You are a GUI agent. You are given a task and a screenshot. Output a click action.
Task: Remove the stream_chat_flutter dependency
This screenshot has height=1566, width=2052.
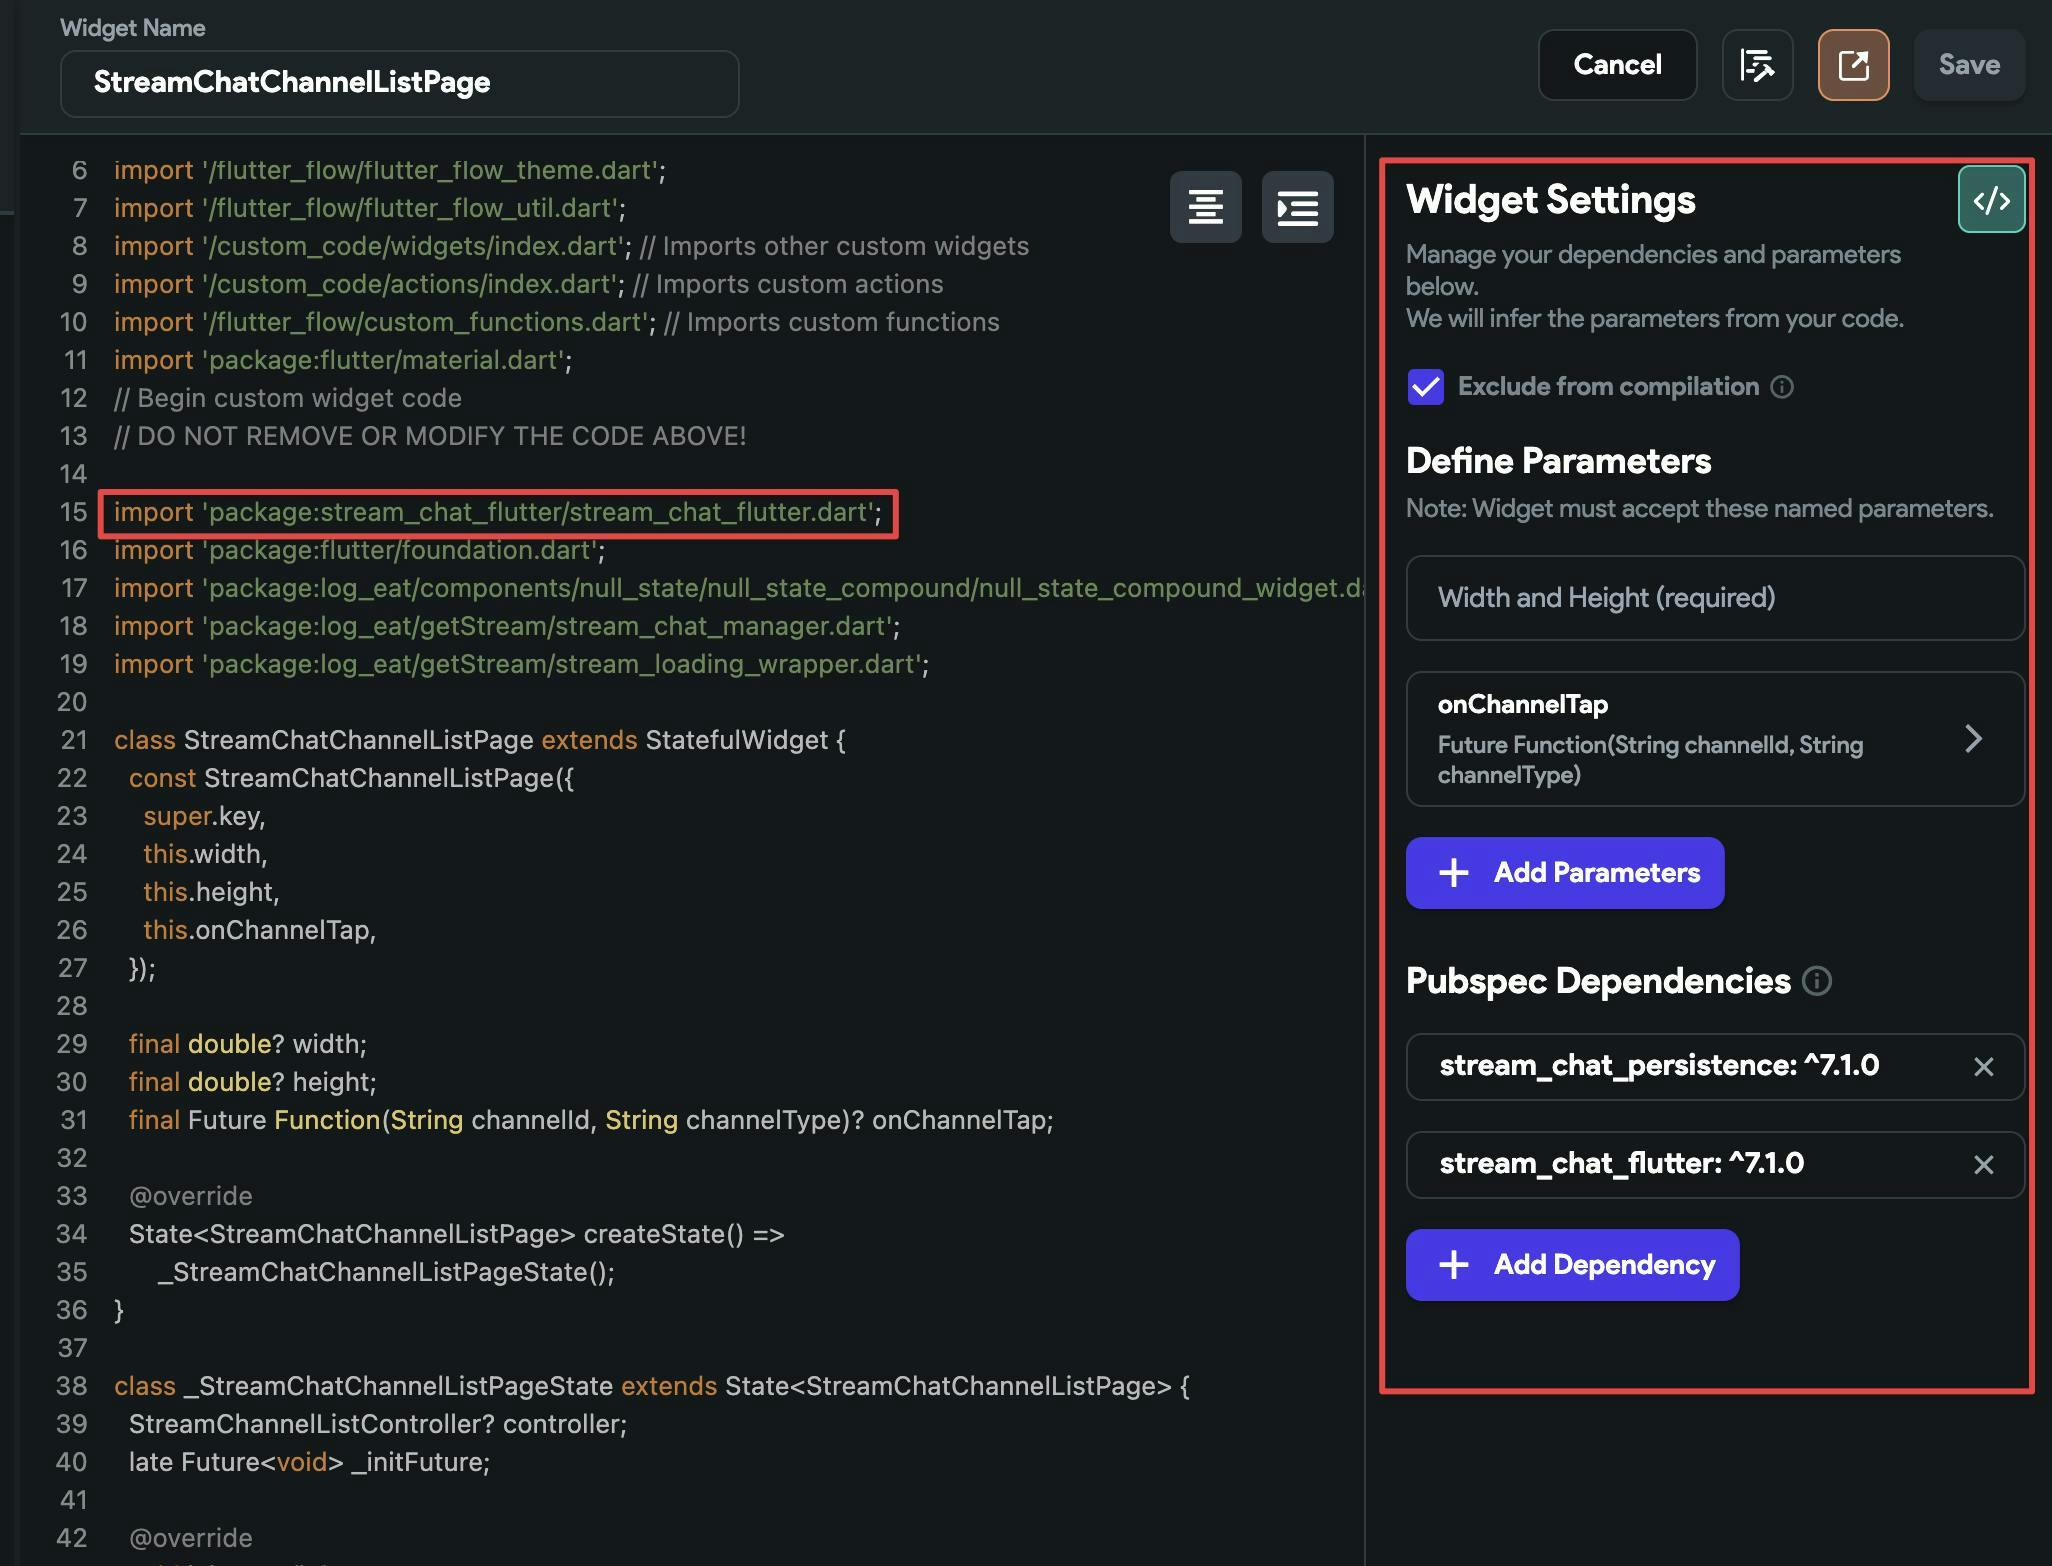[1983, 1165]
